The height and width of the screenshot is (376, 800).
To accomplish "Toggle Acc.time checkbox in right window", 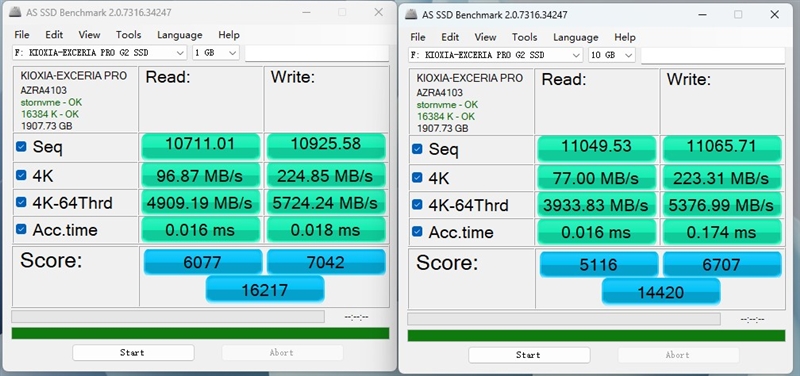I will tap(417, 232).
